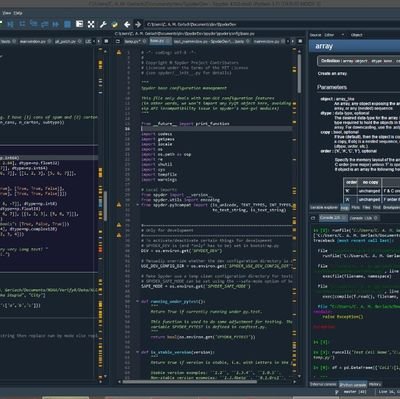Click the maximize current pane toolbar icon

(79, 24)
